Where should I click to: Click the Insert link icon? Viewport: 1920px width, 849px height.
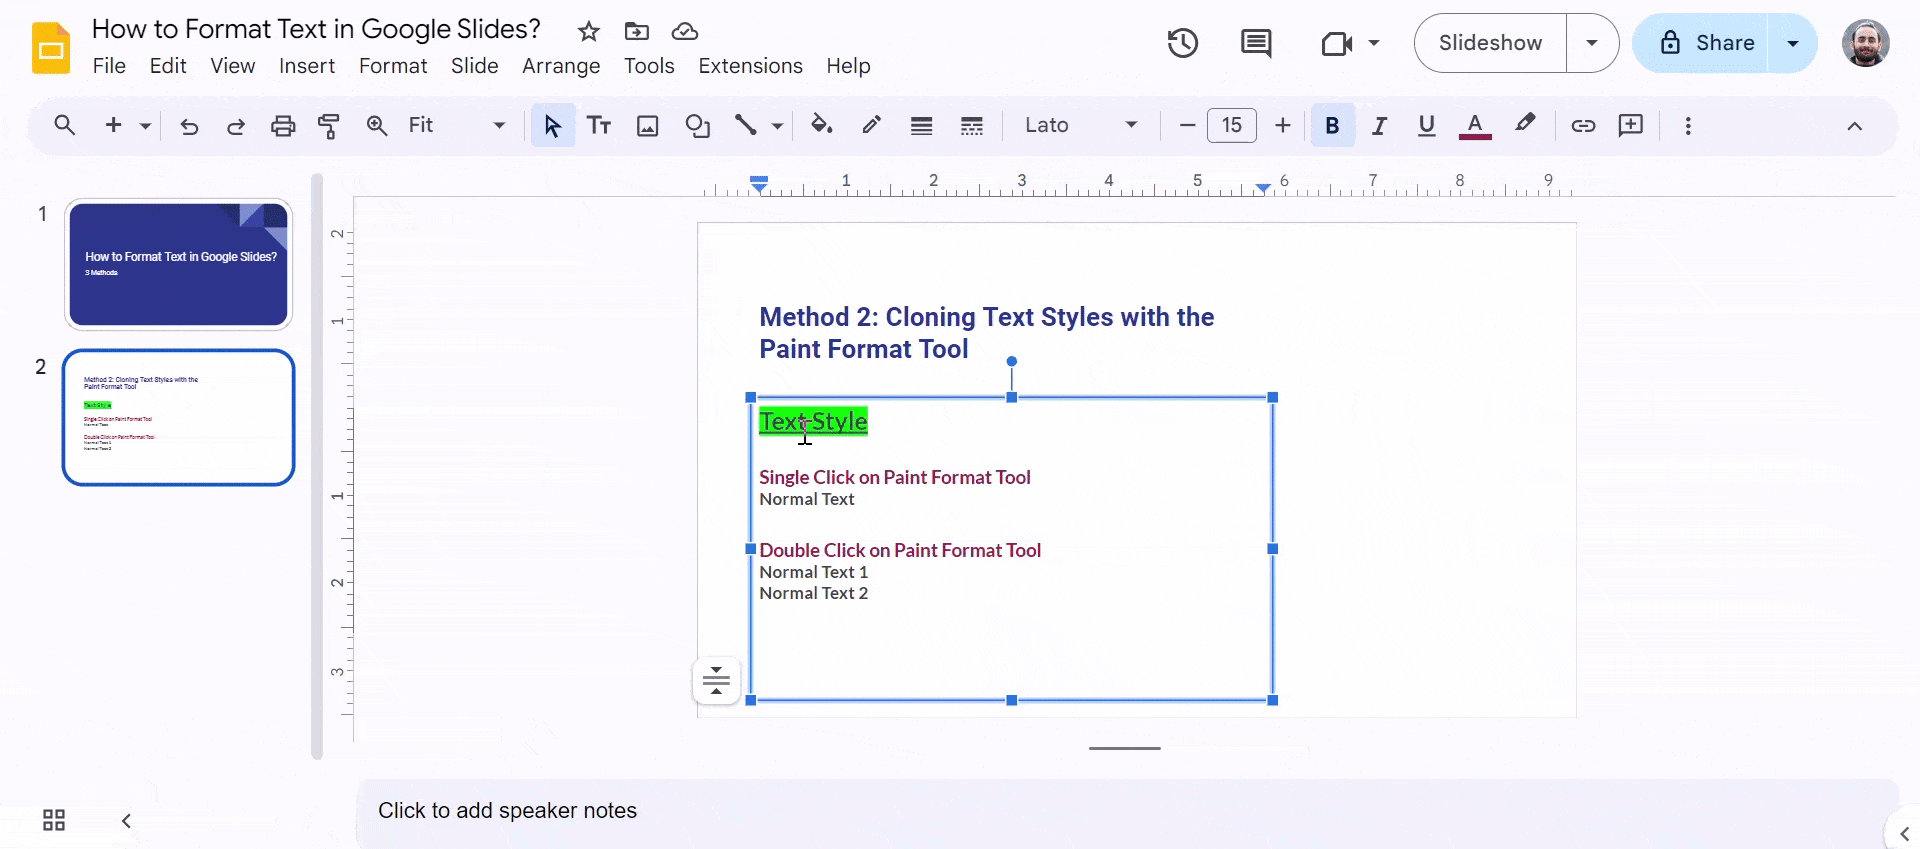pyautogui.click(x=1582, y=126)
